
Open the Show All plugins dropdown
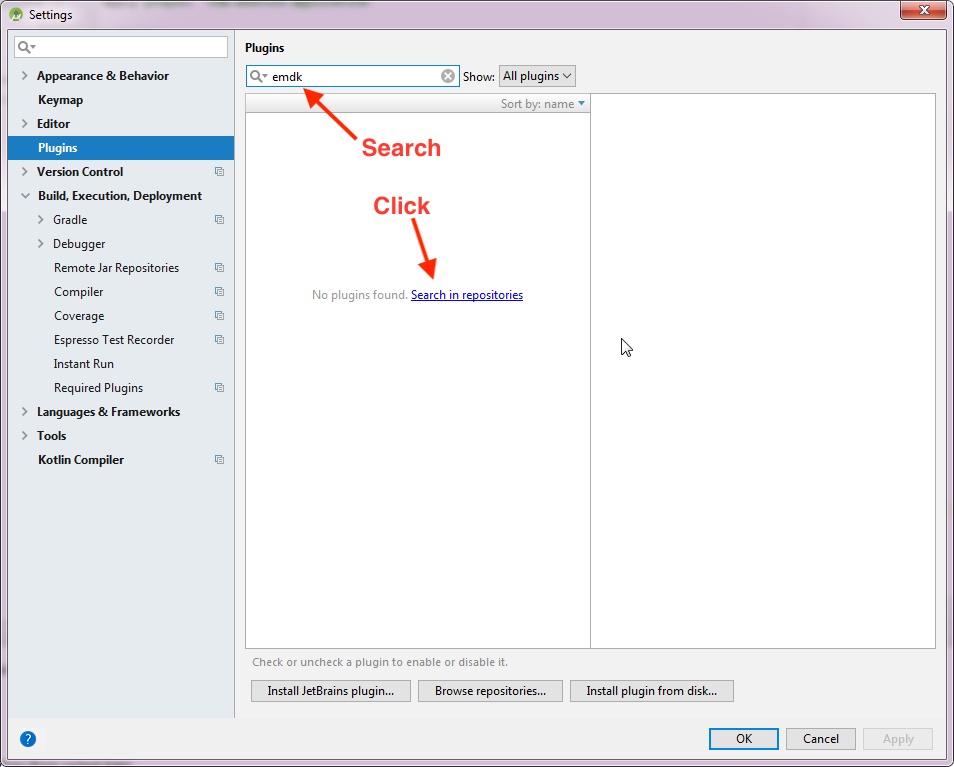537,76
